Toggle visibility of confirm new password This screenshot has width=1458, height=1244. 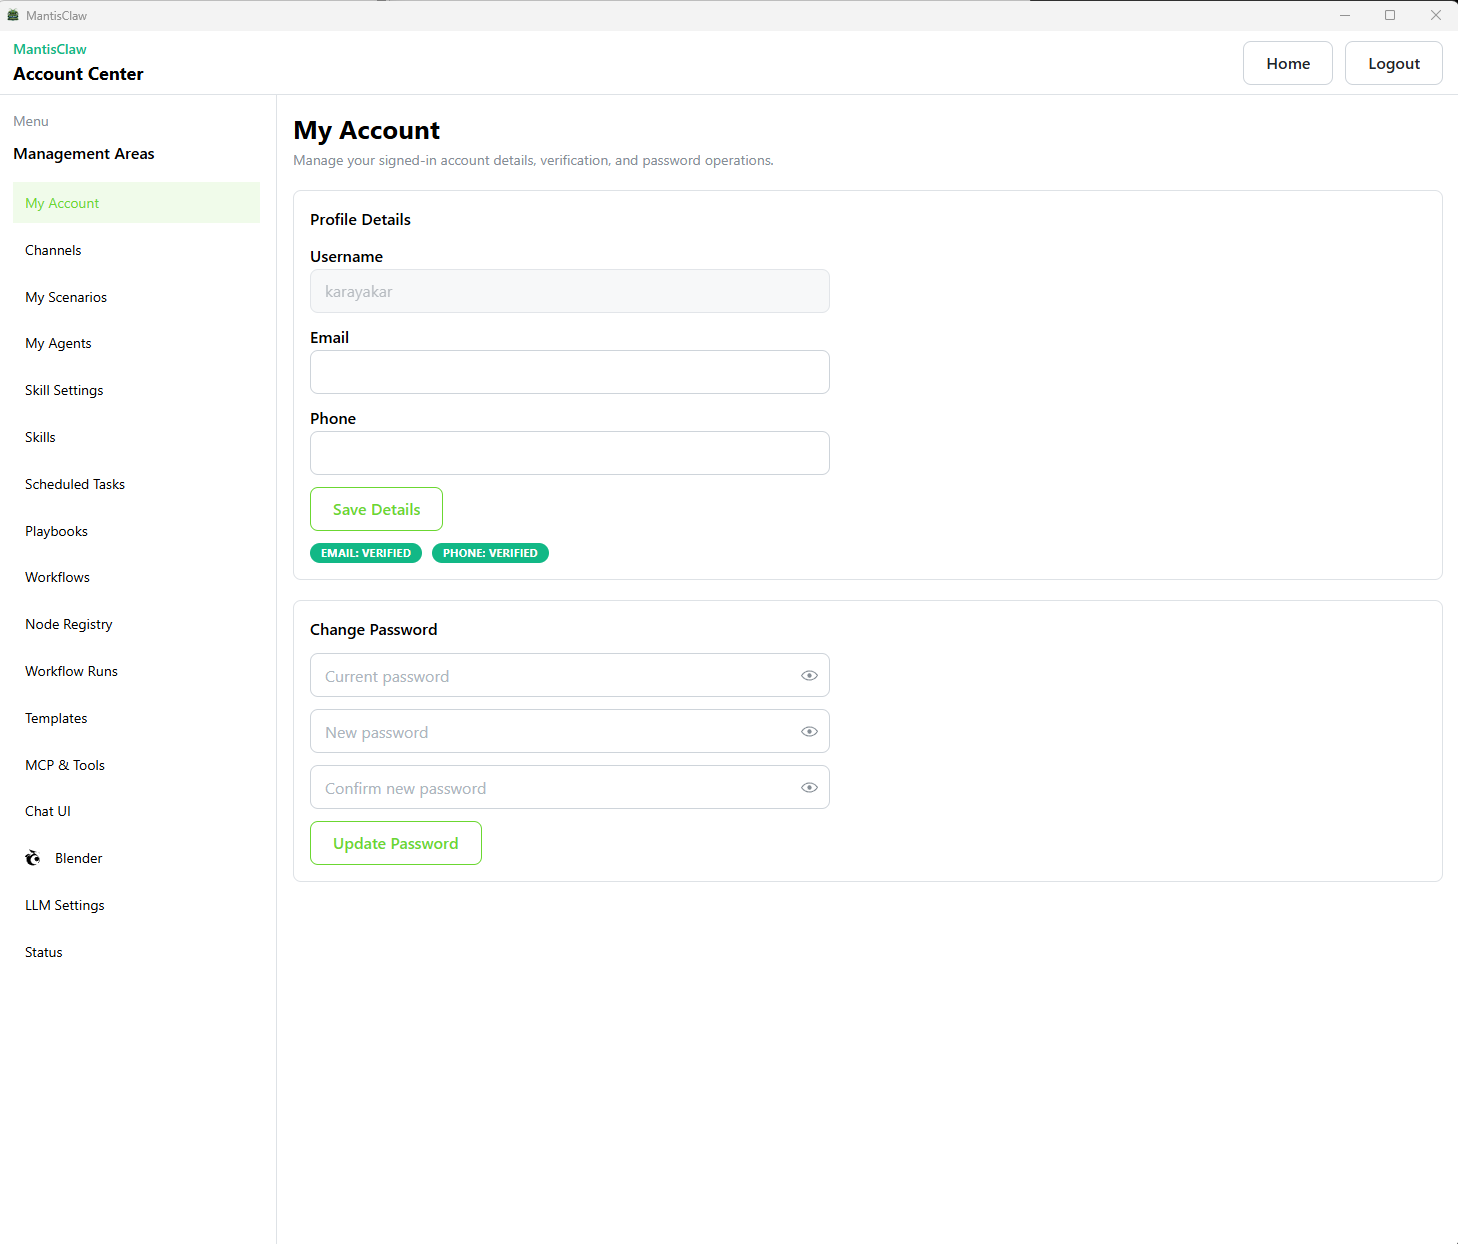pos(809,788)
